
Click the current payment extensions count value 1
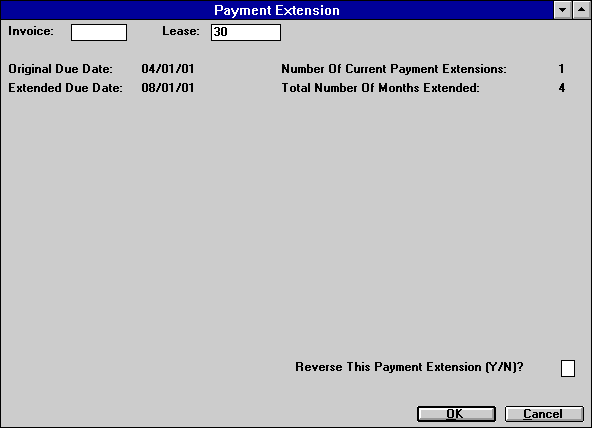point(561,69)
